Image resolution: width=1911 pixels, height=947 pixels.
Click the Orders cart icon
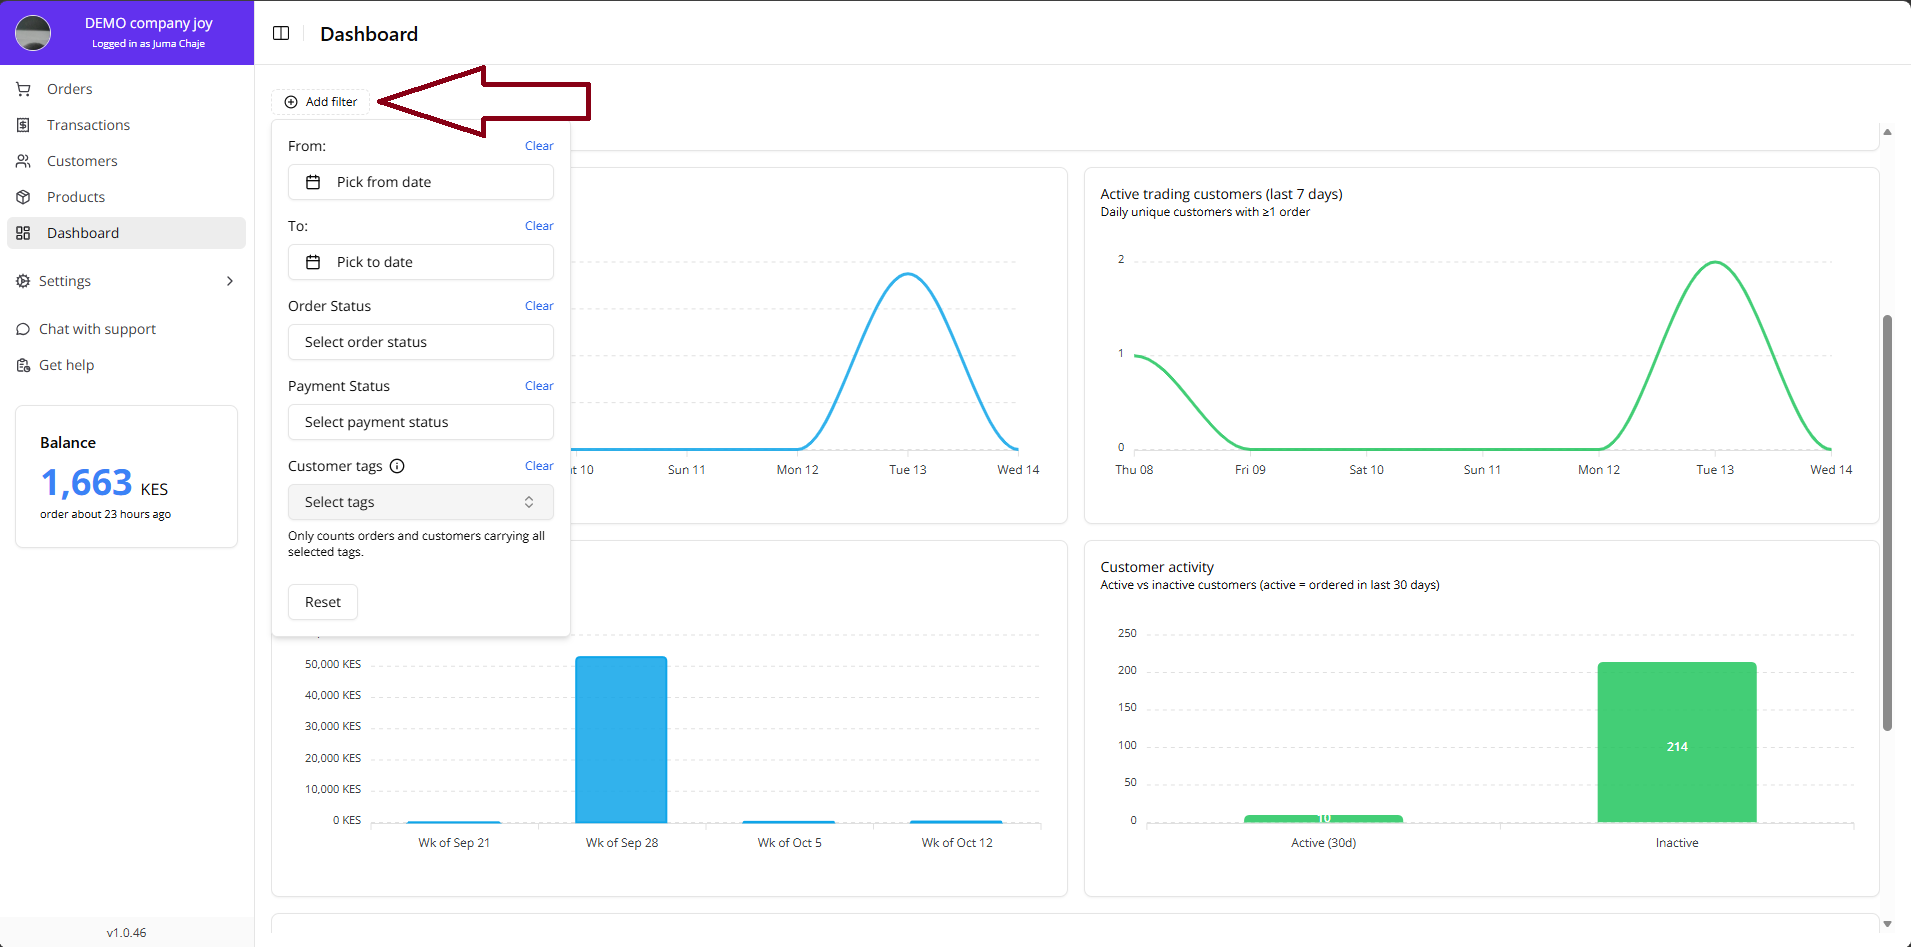(x=23, y=89)
